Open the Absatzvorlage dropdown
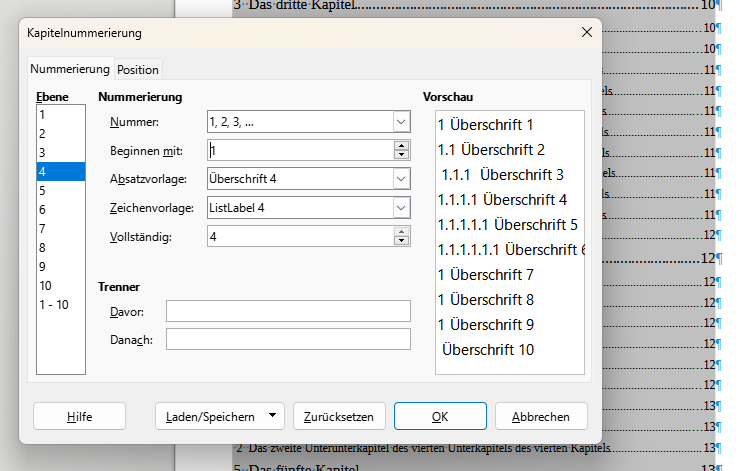 [x=401, y=179]
